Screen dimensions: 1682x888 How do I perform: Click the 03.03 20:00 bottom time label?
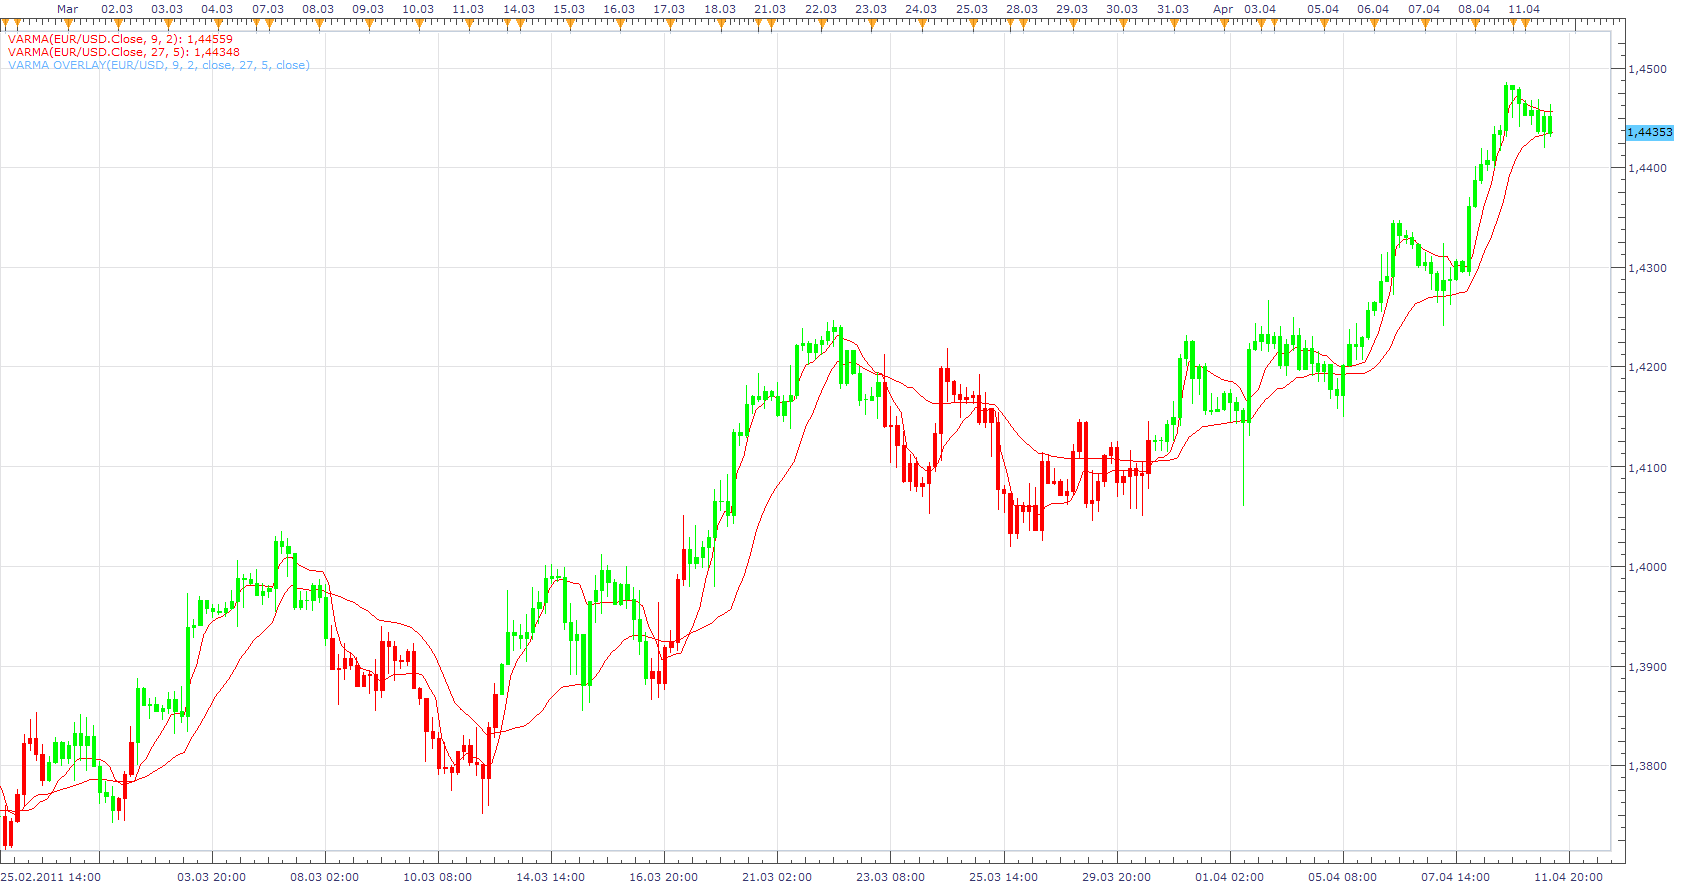coord(212,877)
